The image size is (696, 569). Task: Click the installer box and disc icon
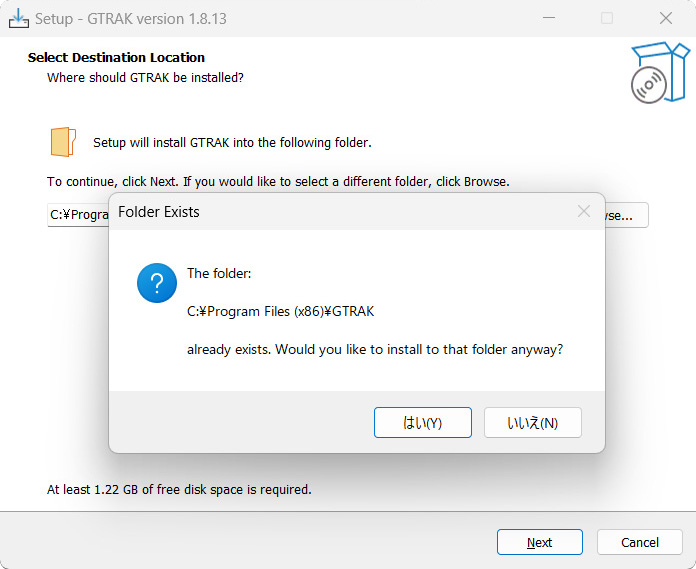(660, 73)
